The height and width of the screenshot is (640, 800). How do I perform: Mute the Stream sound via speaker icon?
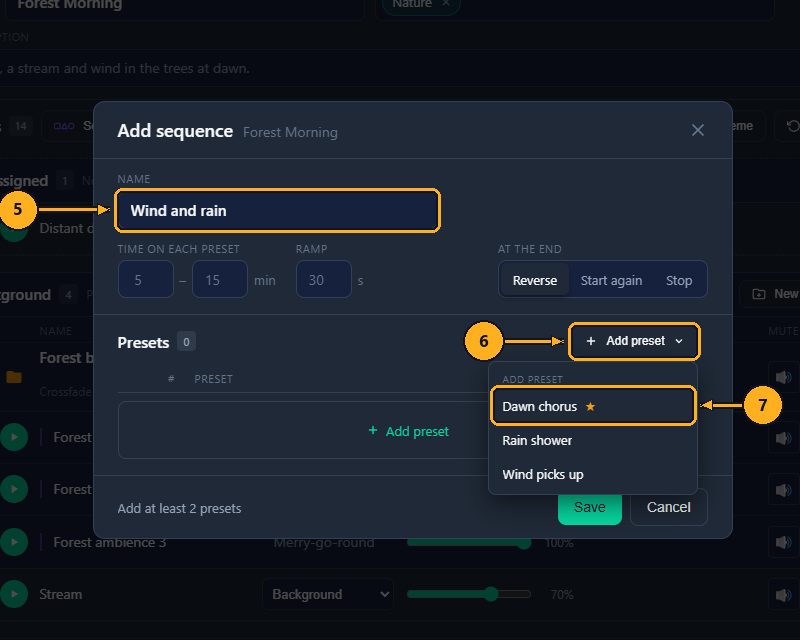tap(783, 595)
